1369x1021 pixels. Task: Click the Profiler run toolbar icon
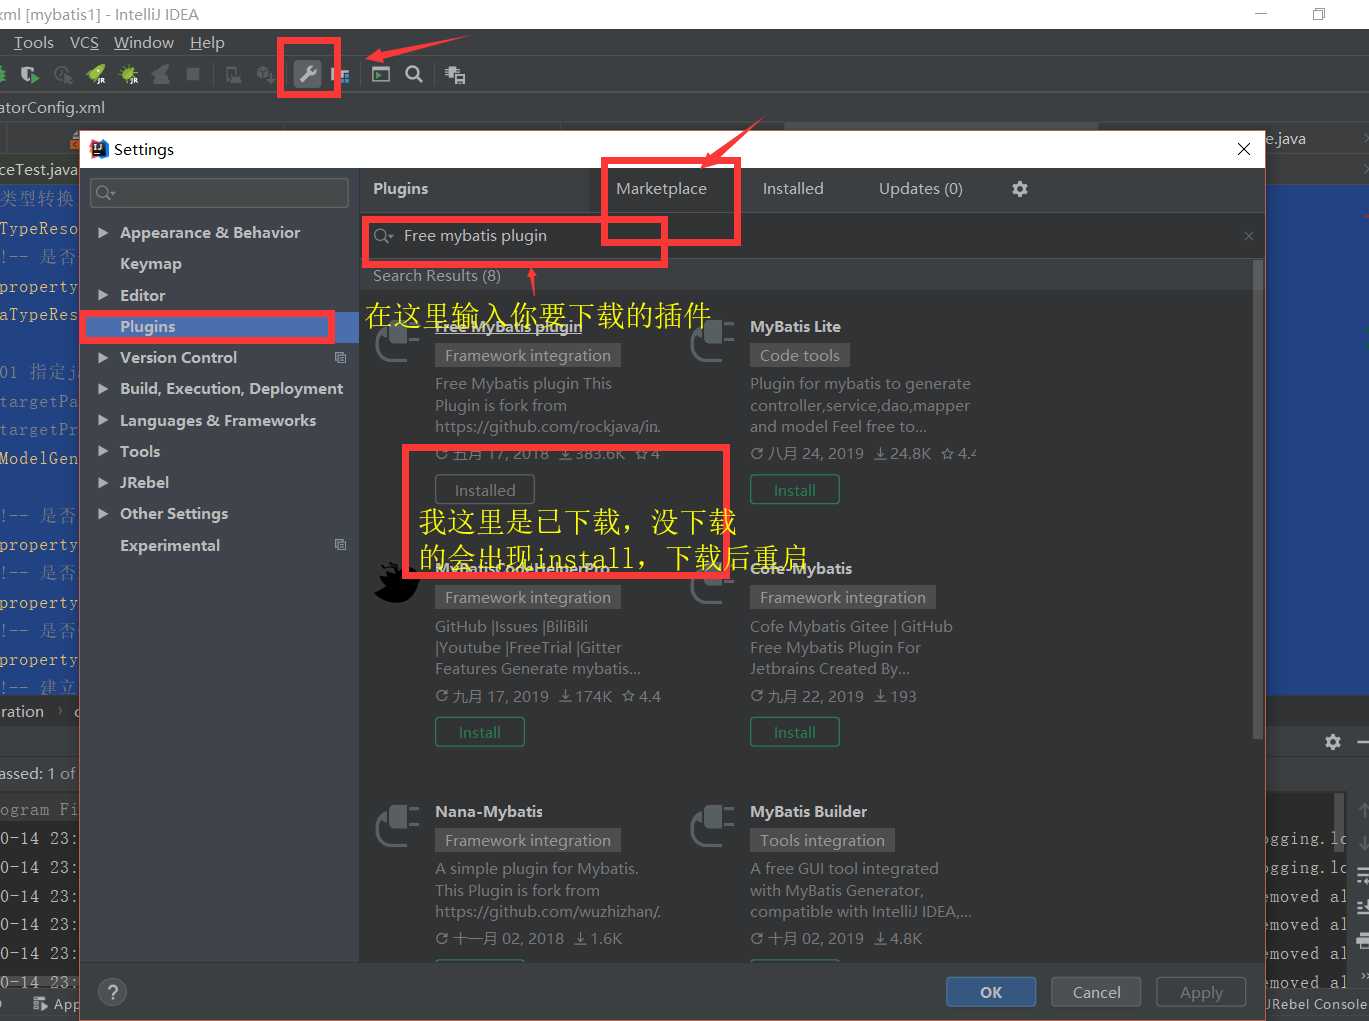(63, 74)
